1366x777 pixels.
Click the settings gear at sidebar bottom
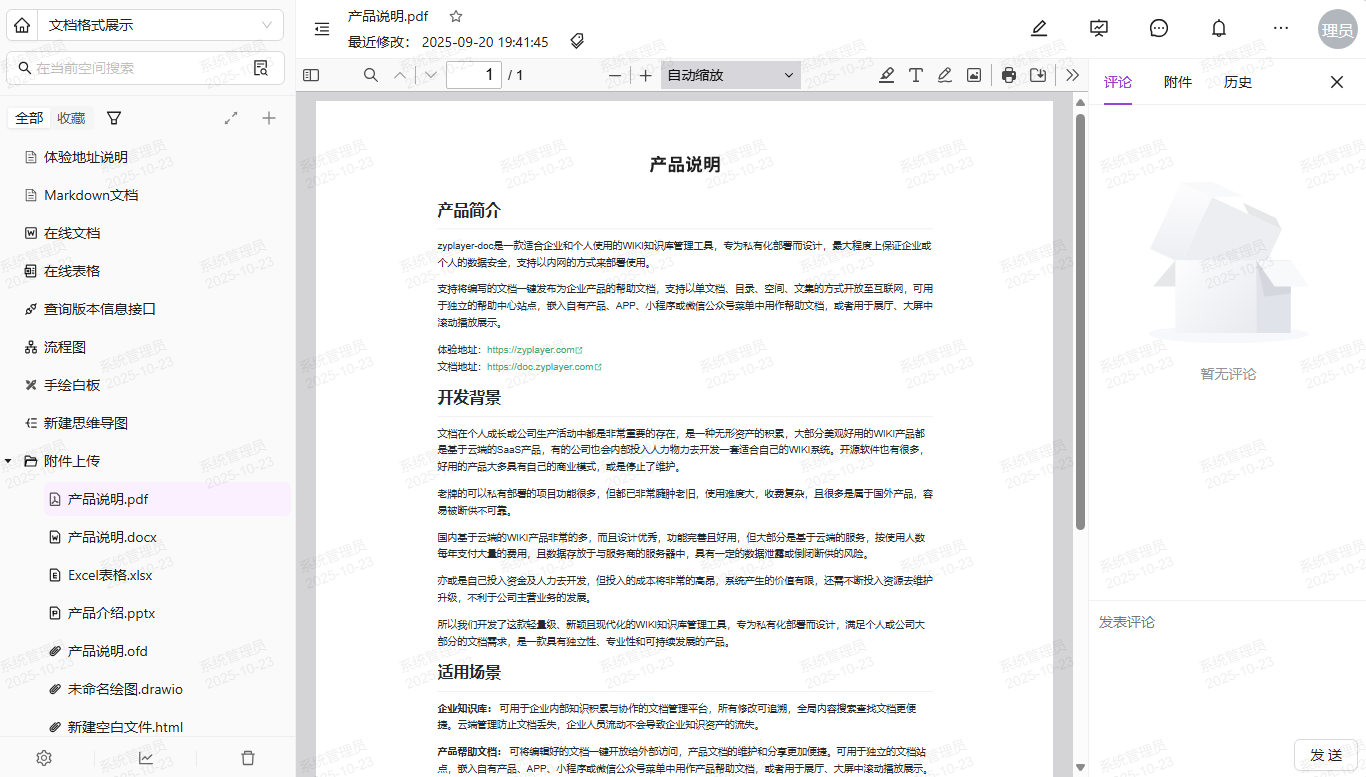44,758
